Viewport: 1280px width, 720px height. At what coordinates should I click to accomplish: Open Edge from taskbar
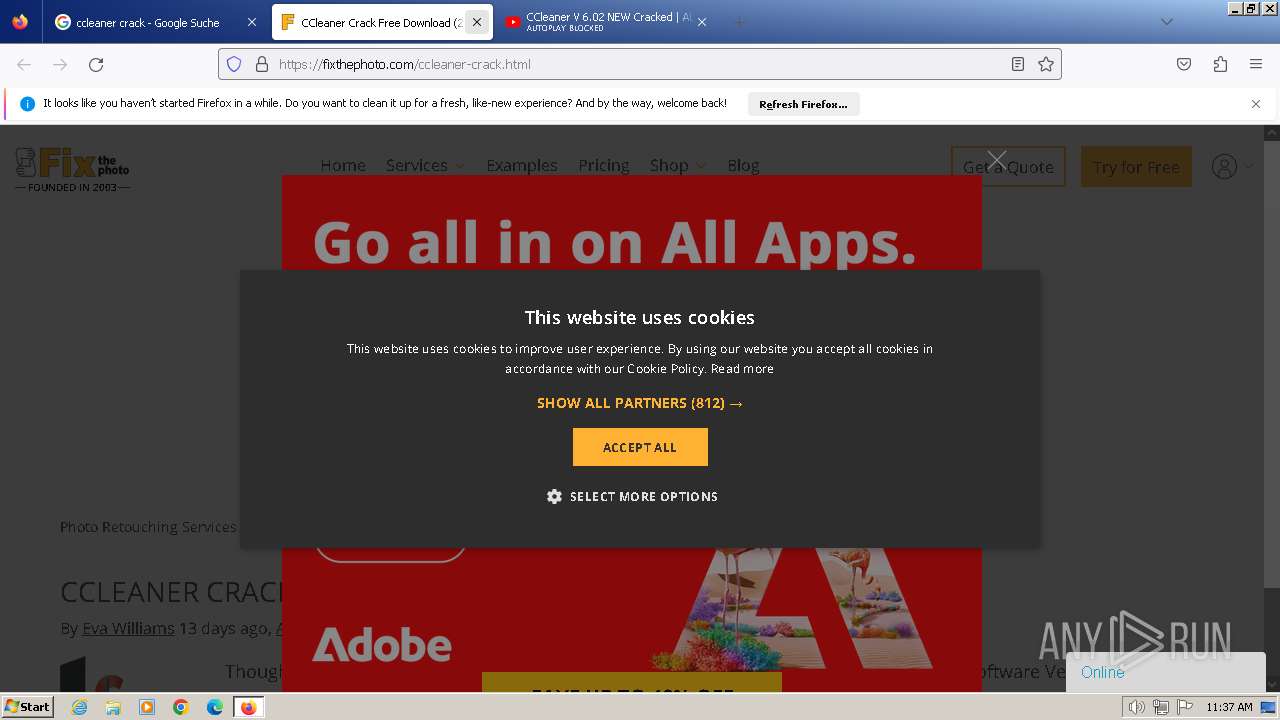click(x=215, y=707)
